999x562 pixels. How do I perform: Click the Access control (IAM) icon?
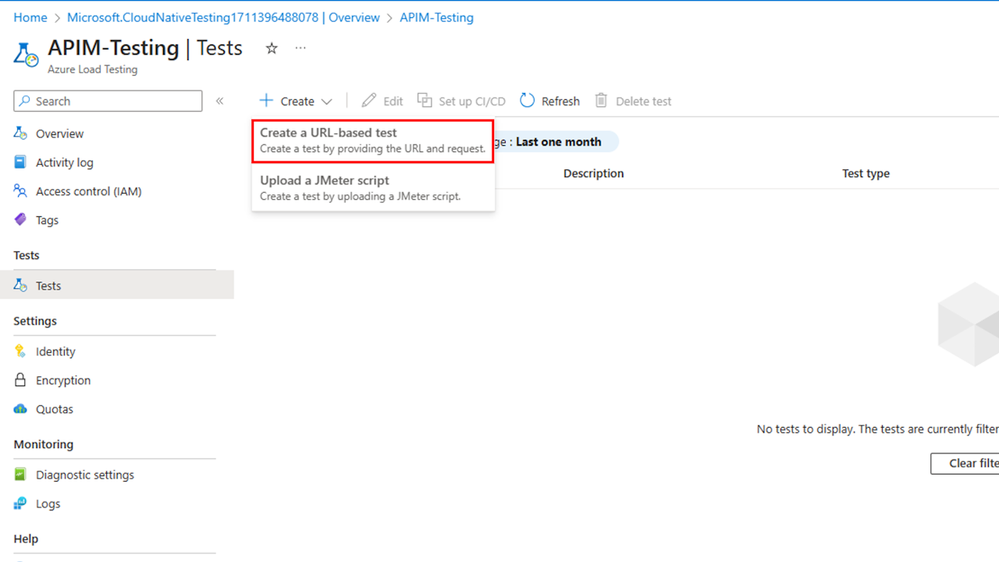tap(20, 191)
